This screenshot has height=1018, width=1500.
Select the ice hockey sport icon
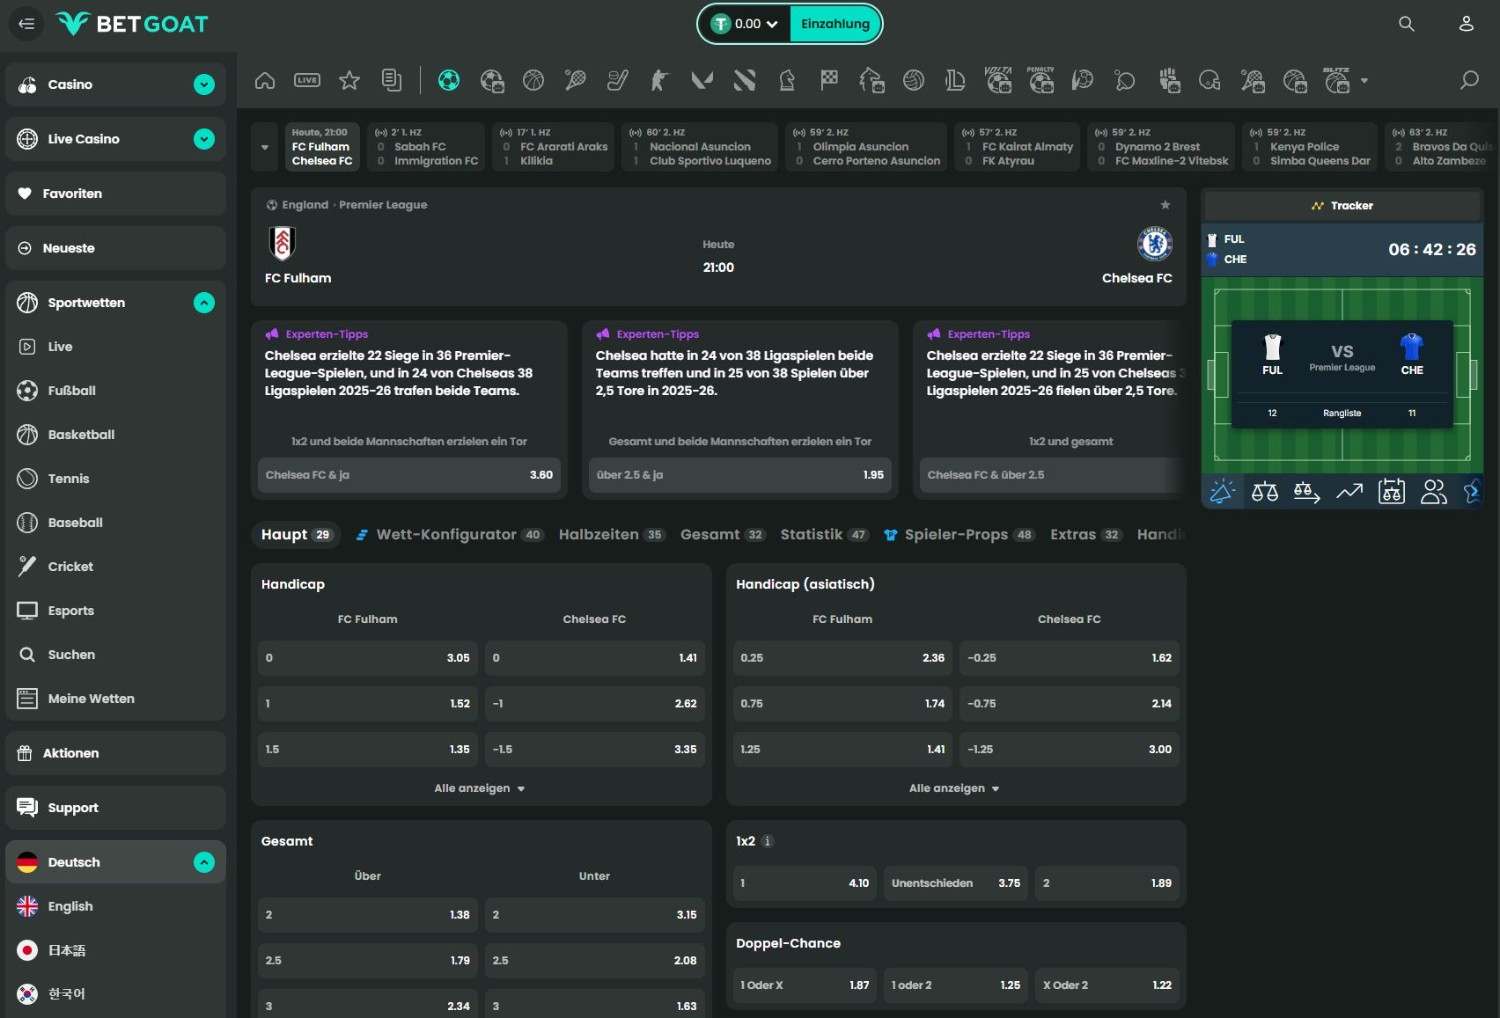click(617, 80)
